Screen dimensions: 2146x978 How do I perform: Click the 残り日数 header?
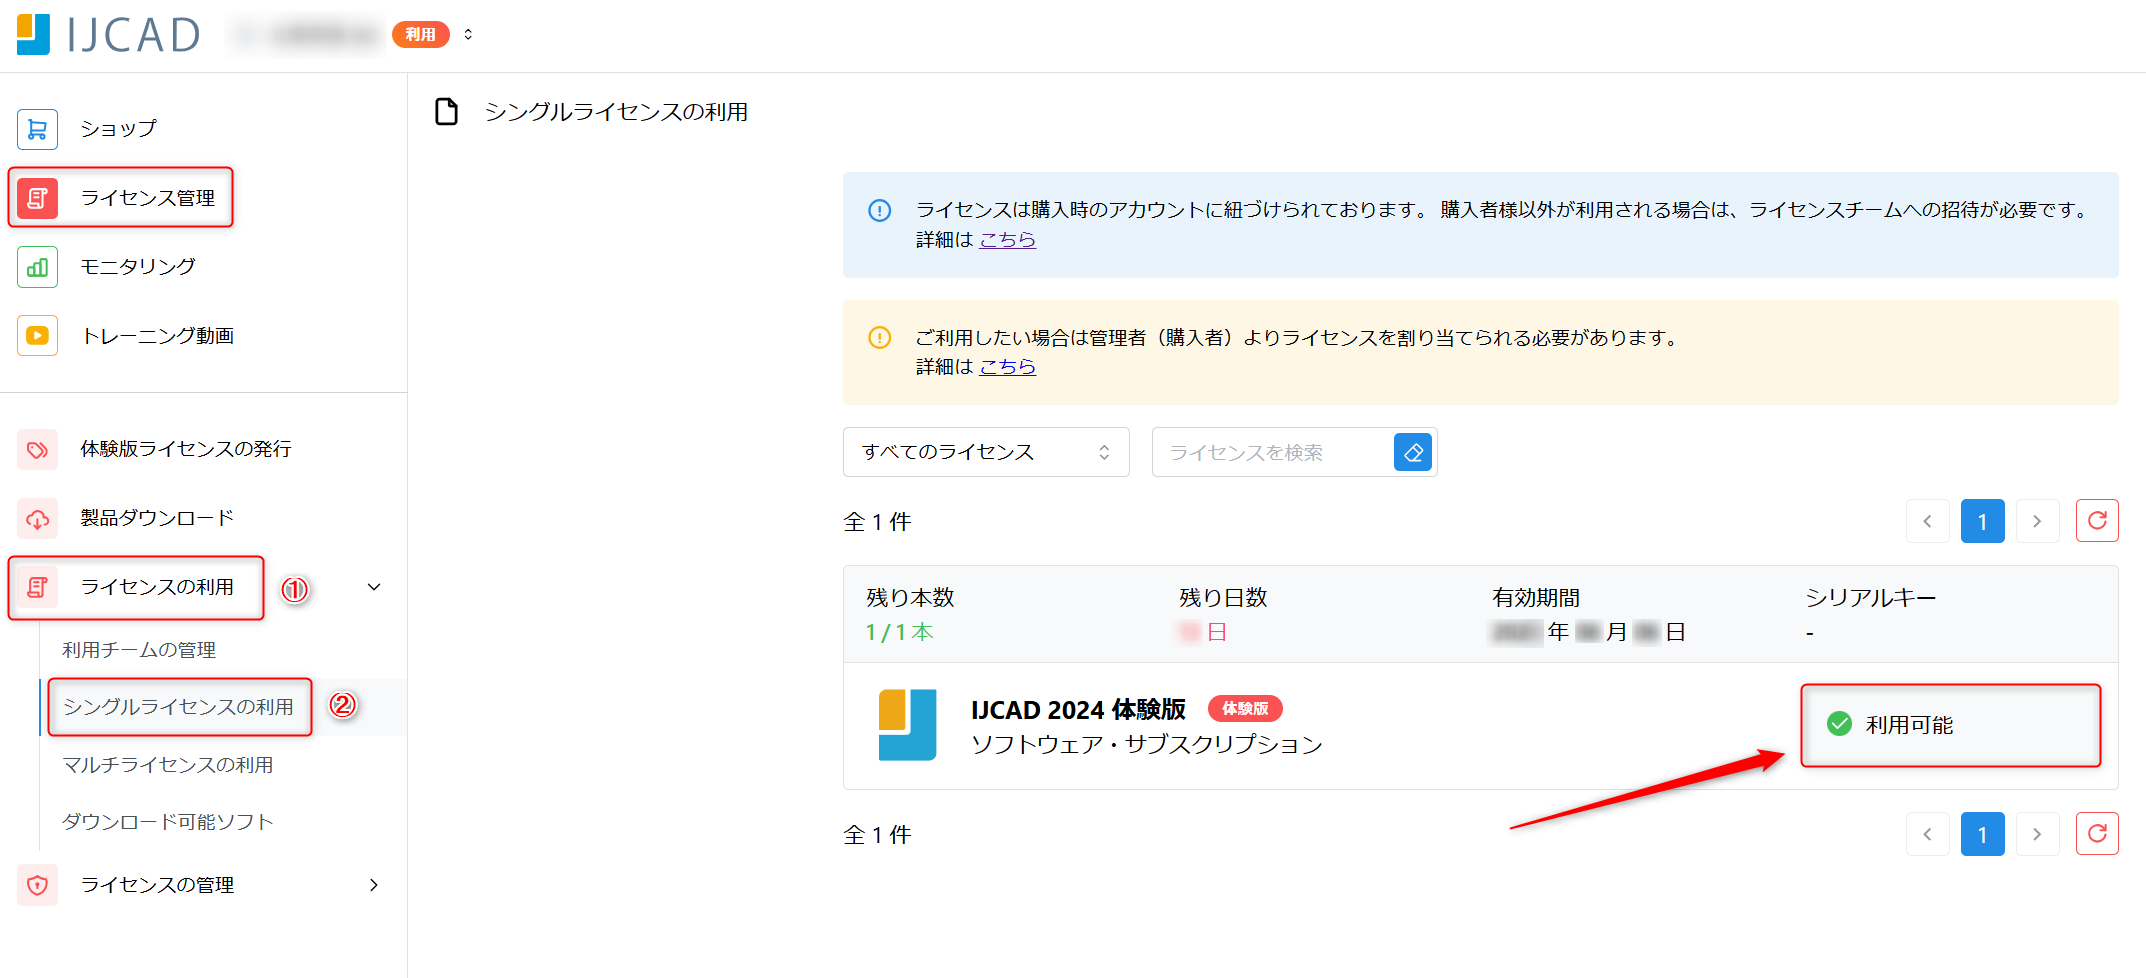pos(1223,598)
